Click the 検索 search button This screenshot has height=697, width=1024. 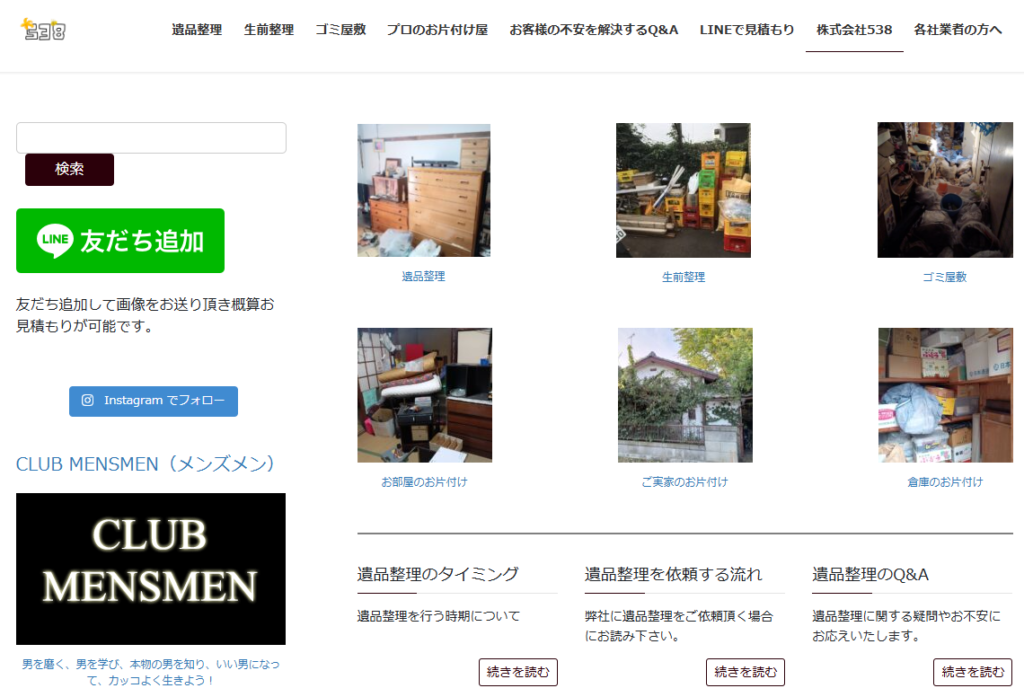coord(69,170)
